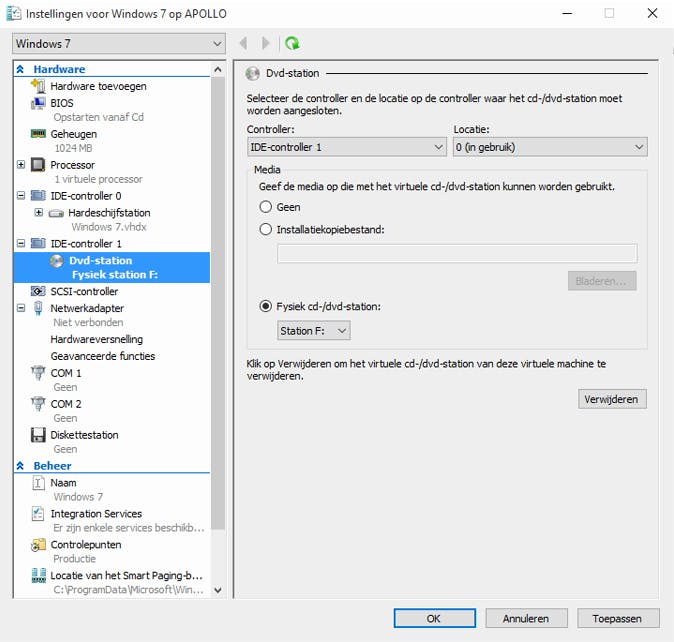Click the IDE-controller 1 icon
674x642 pixels.
[x=38, y=244]
